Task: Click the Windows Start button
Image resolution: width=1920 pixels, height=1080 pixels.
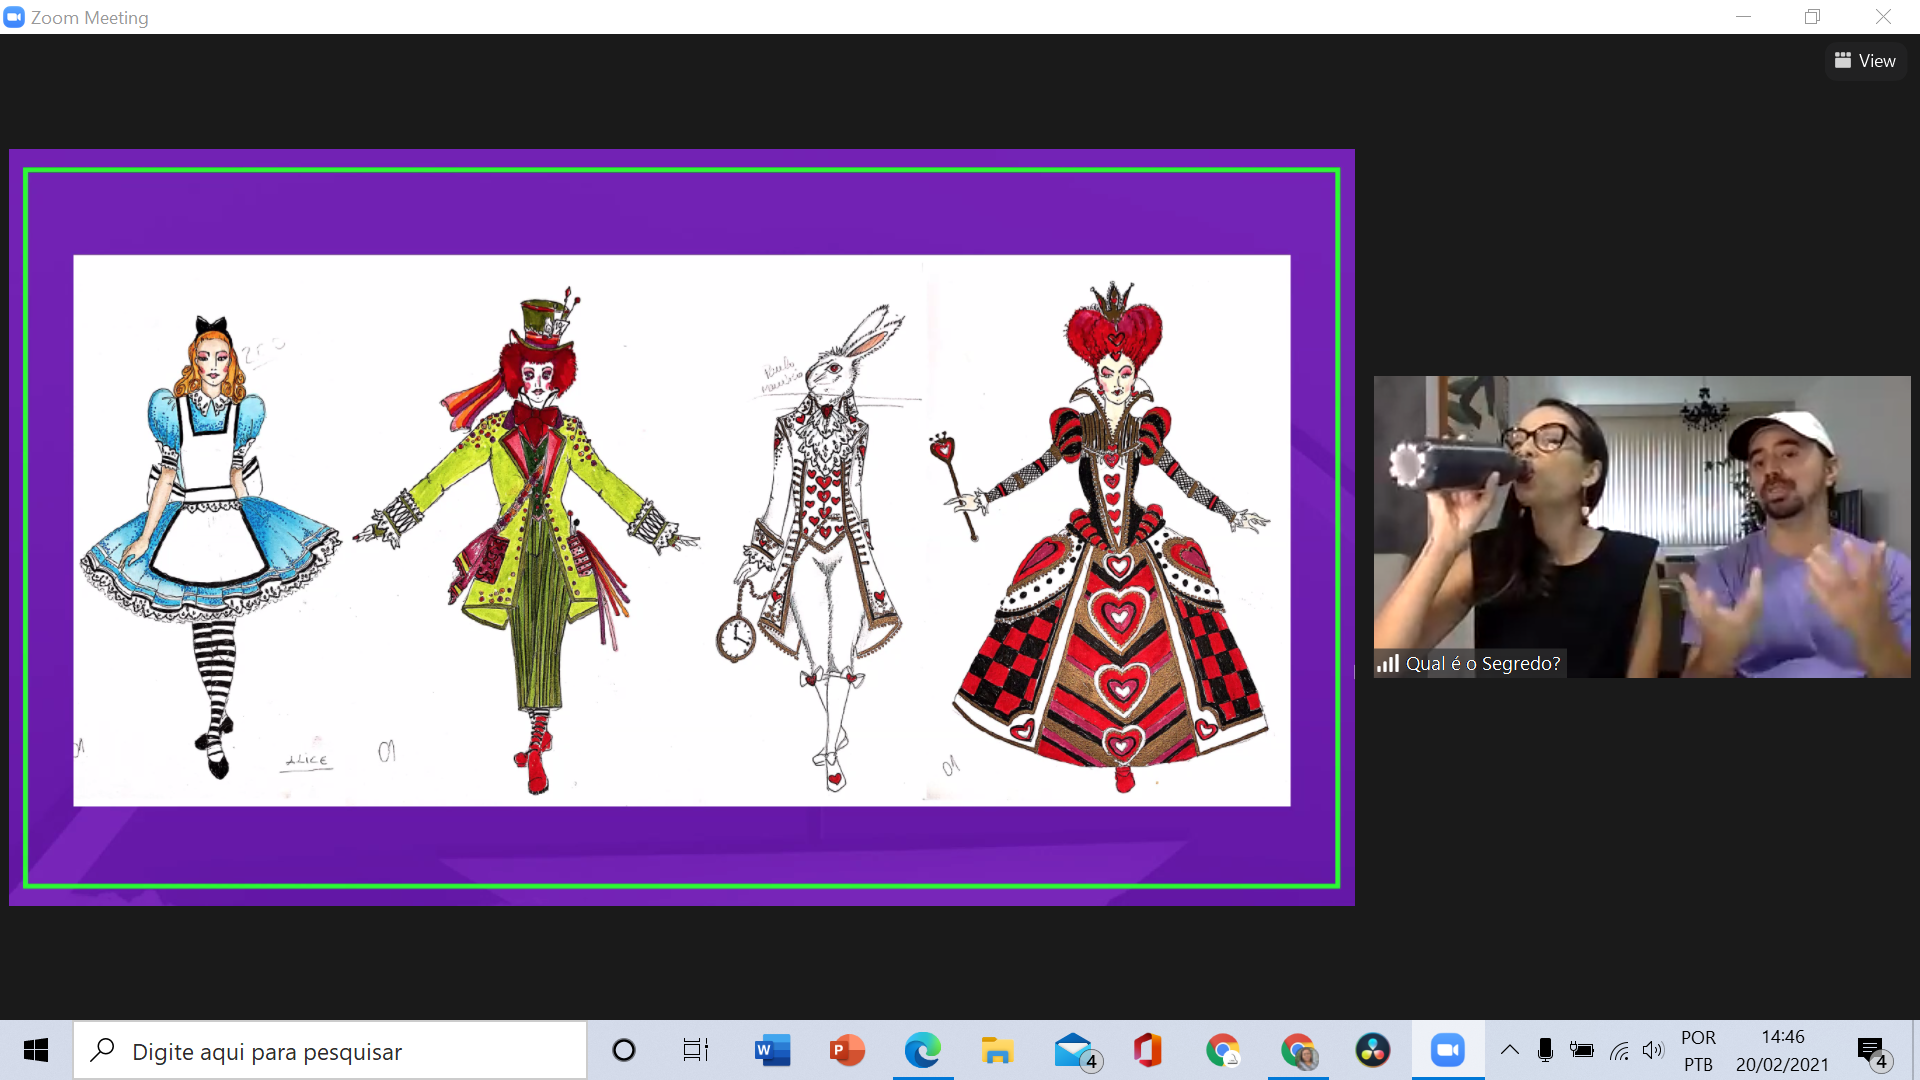Action: [36, 1050]
